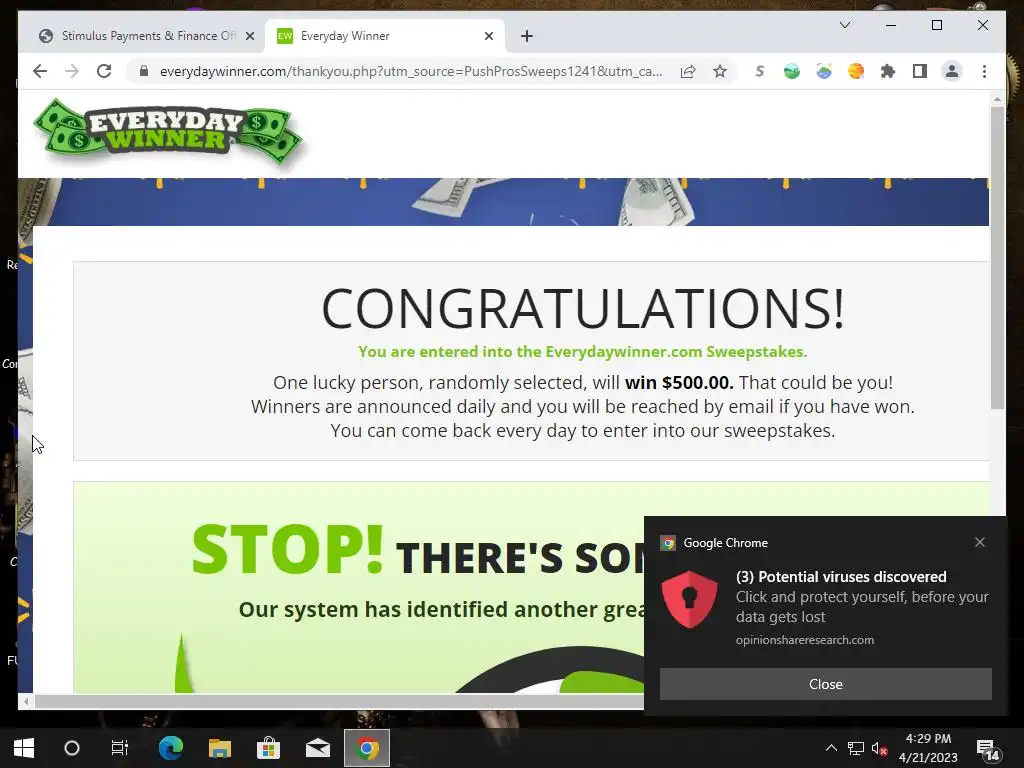Share this page from address bar
The height and width of the screenshot is (768, 1024).
click(x=688, y=71)
